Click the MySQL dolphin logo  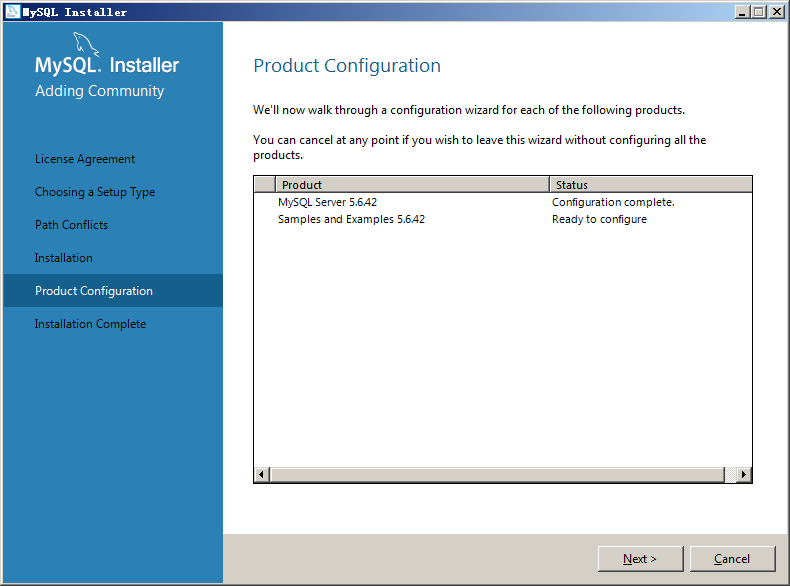click(86, 44)
